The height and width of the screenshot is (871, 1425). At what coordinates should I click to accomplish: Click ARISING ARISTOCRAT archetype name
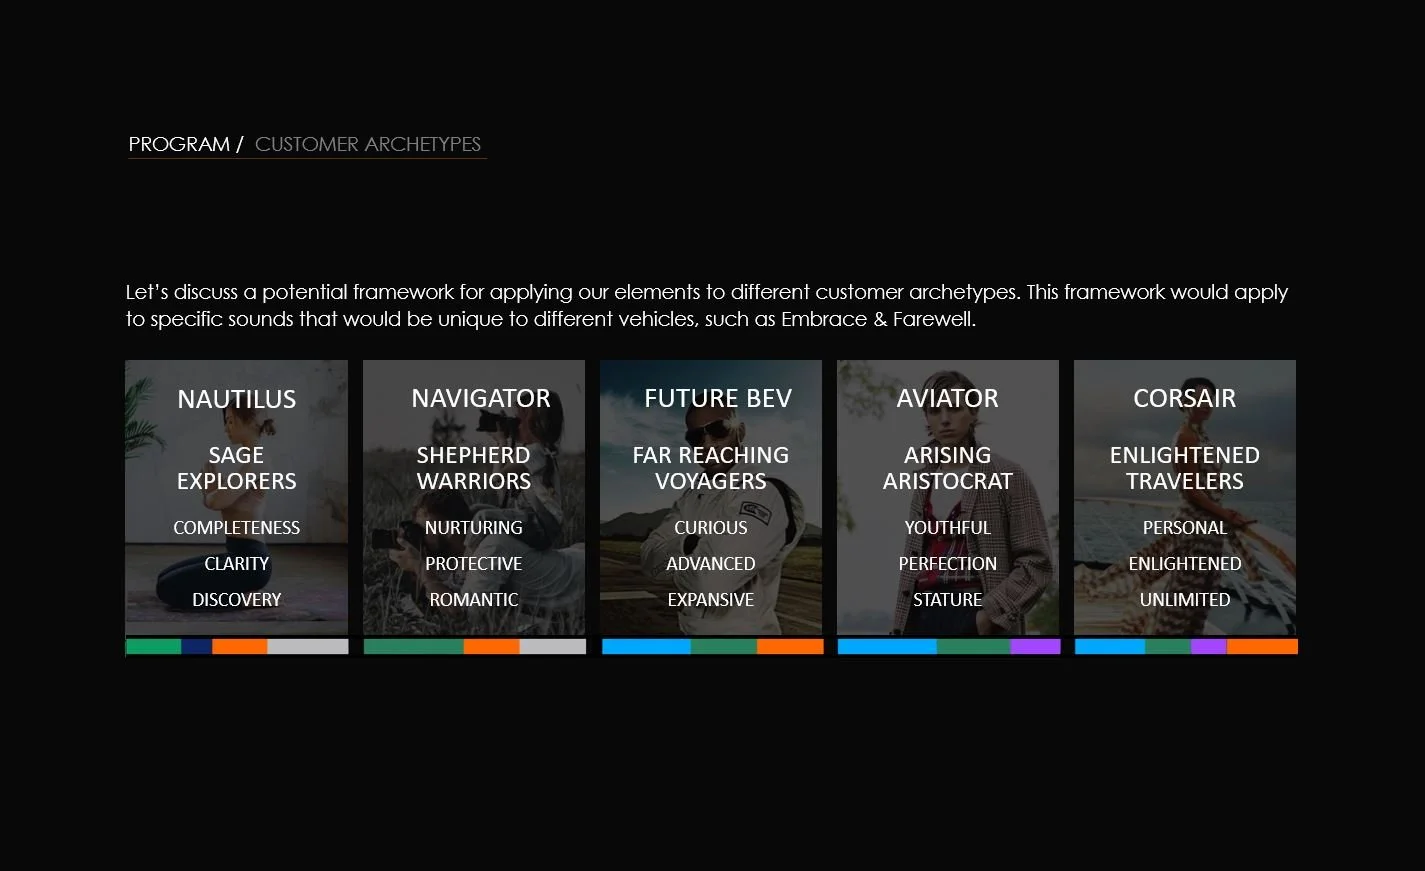coord(947,468)
